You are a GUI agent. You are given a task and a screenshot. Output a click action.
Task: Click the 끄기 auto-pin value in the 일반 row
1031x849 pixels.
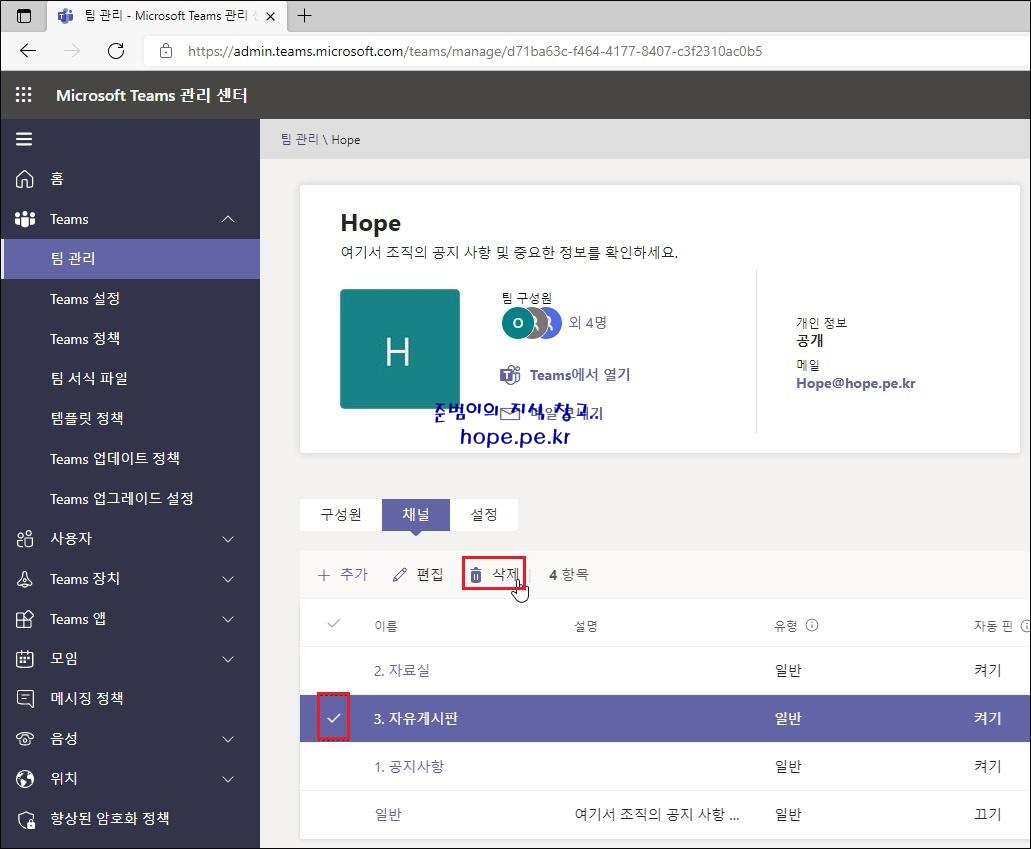point(988,815)
